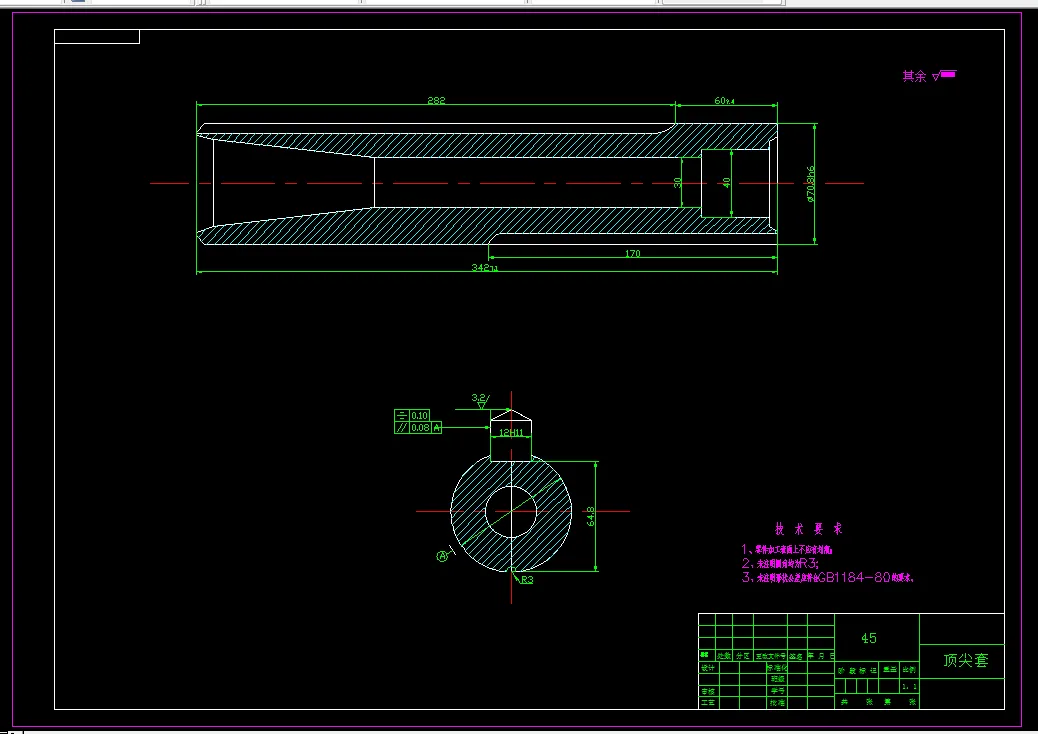Click the 审核 cell in title block
1038x734 pixels.
(x=708, y=692)
